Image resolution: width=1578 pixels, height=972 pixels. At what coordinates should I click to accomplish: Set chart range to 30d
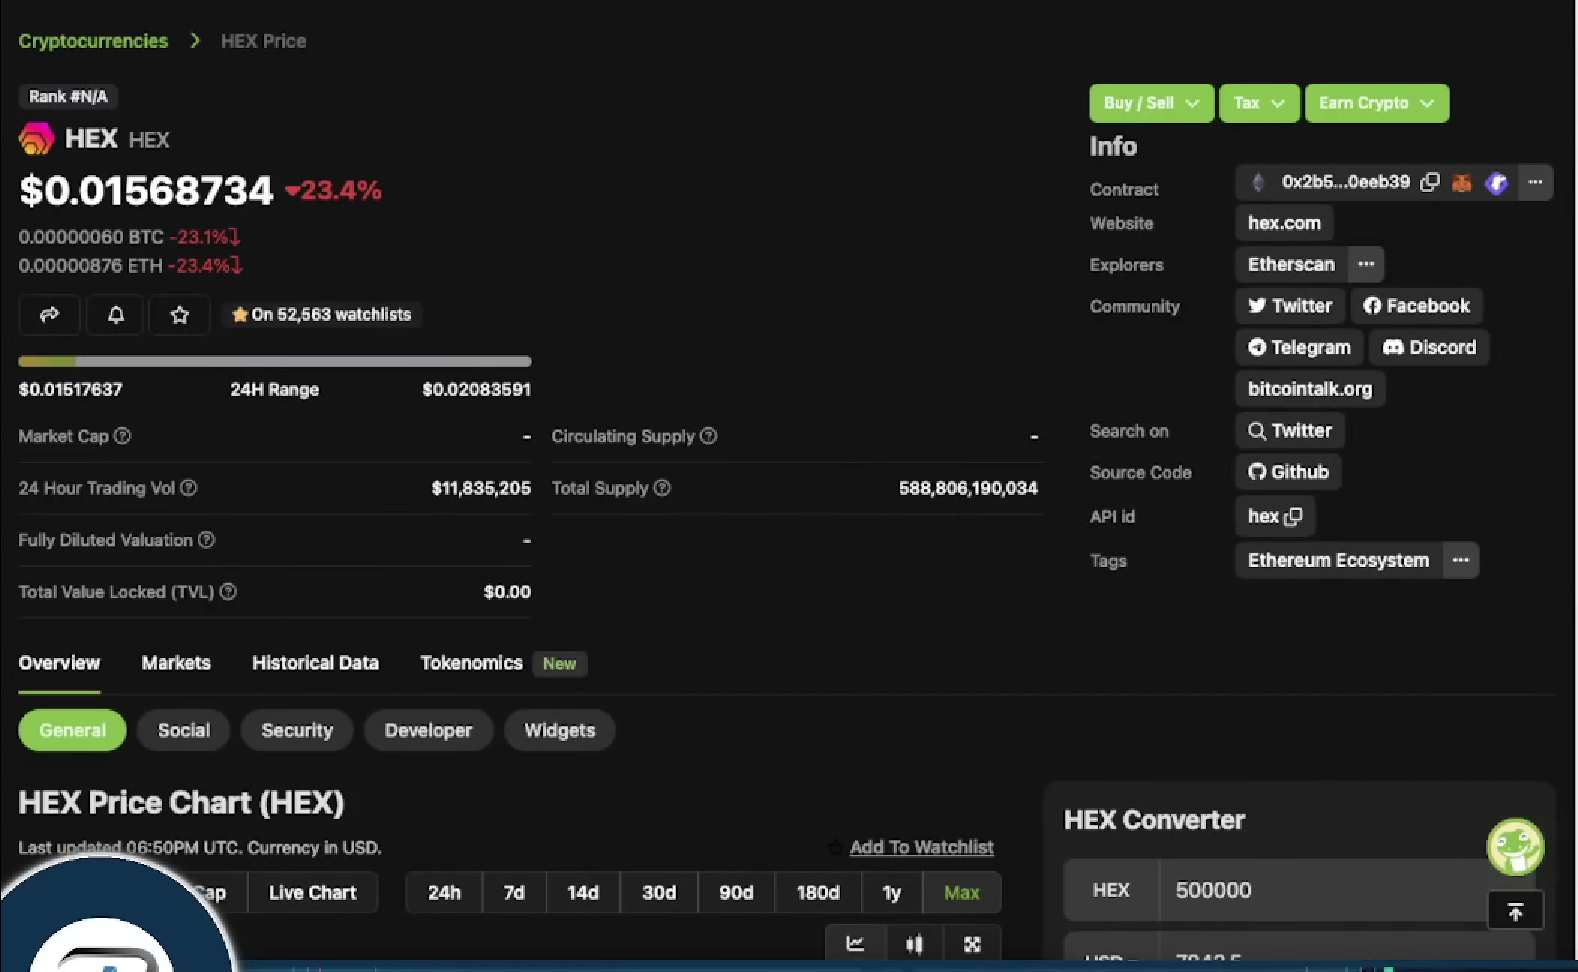tap(659, 893)
